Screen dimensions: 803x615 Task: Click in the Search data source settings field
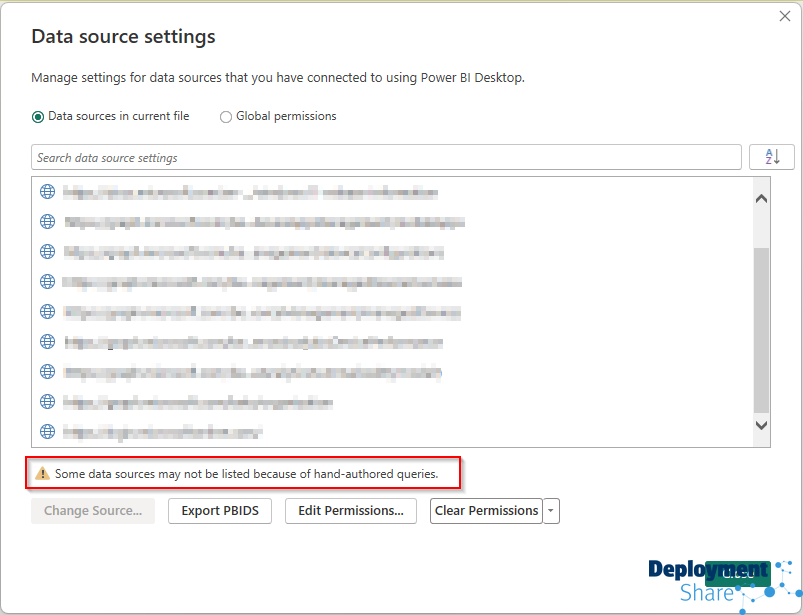click(x=385, y=158)
